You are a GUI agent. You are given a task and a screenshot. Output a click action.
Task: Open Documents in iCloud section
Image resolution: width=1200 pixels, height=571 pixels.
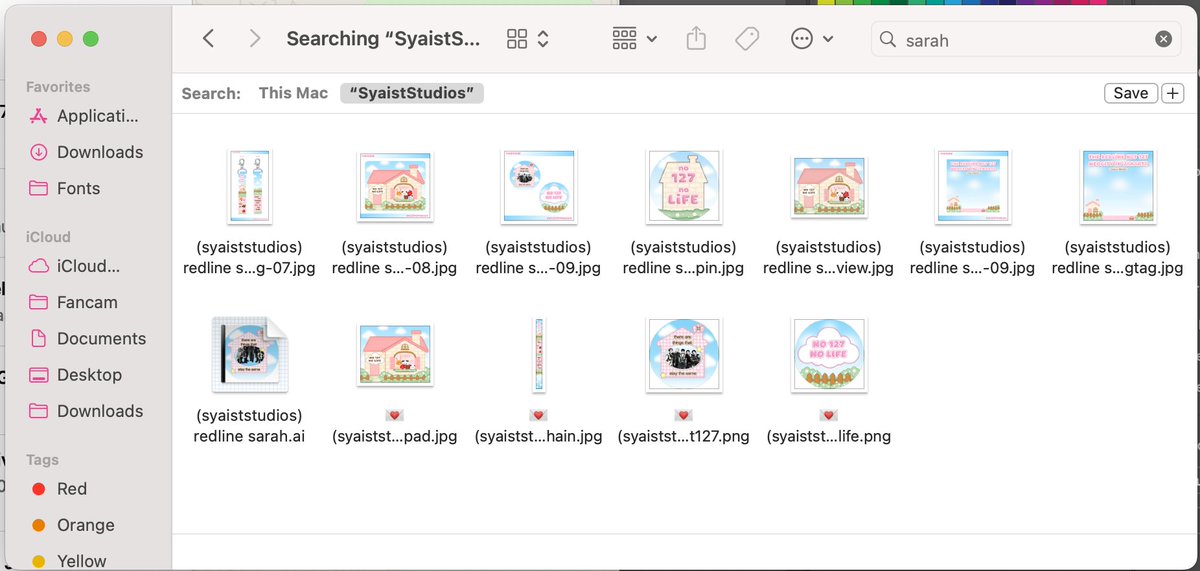[x=88, y=338]
